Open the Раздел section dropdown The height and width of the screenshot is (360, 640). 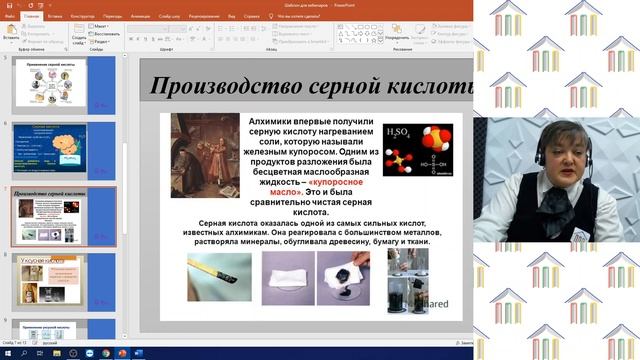pos(99,42)
